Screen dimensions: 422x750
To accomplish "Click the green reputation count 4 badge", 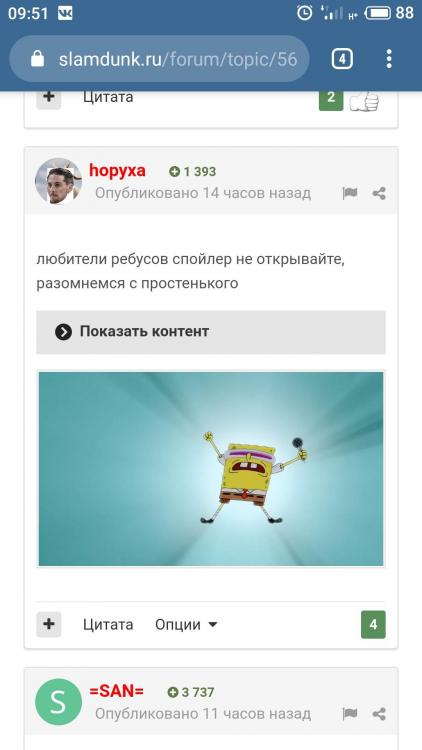I will (373, 624).
